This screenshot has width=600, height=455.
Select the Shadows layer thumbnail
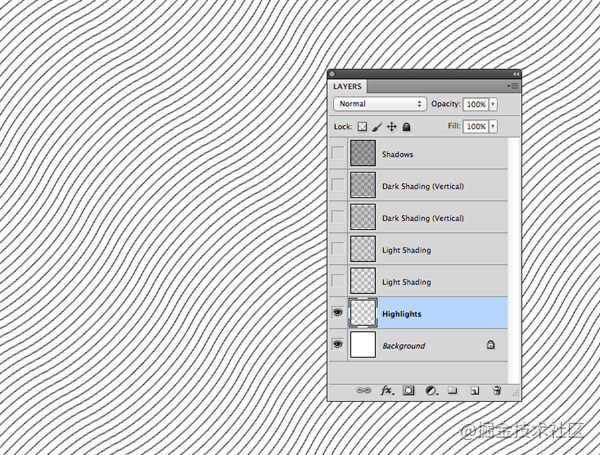tap(363, 153)
